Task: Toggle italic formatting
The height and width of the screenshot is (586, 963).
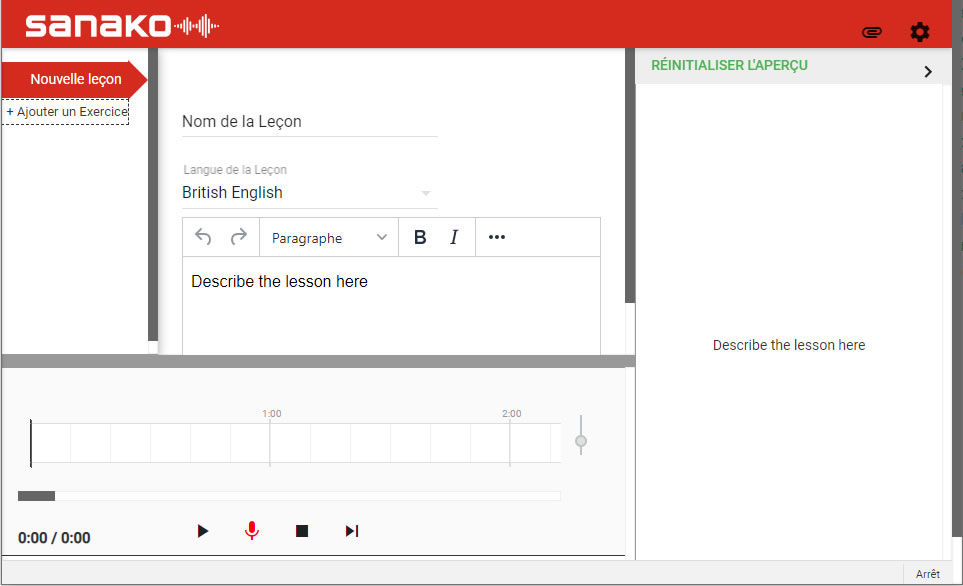Action: pyautogui.click(x=454, y=237)
